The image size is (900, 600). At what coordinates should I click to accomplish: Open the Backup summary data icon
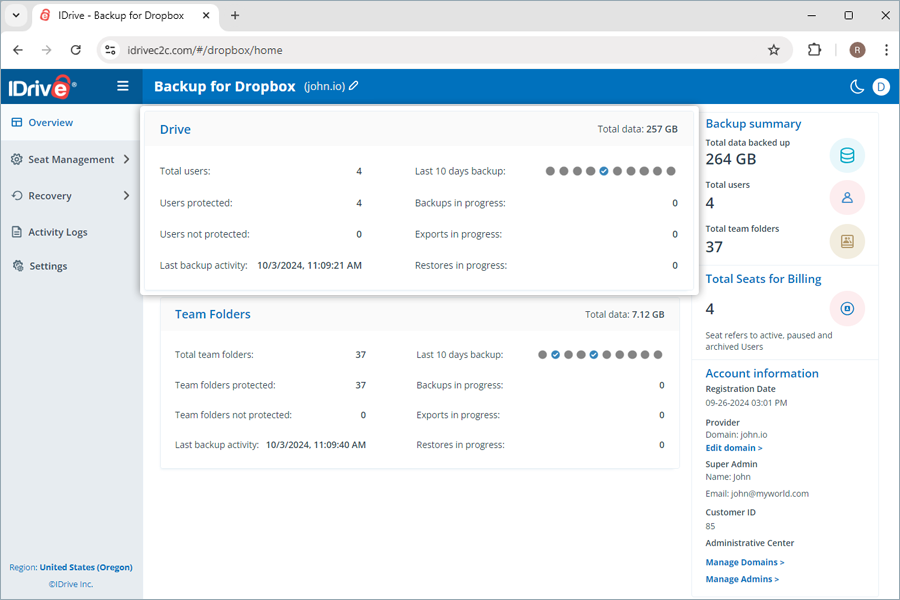(847, 155)
